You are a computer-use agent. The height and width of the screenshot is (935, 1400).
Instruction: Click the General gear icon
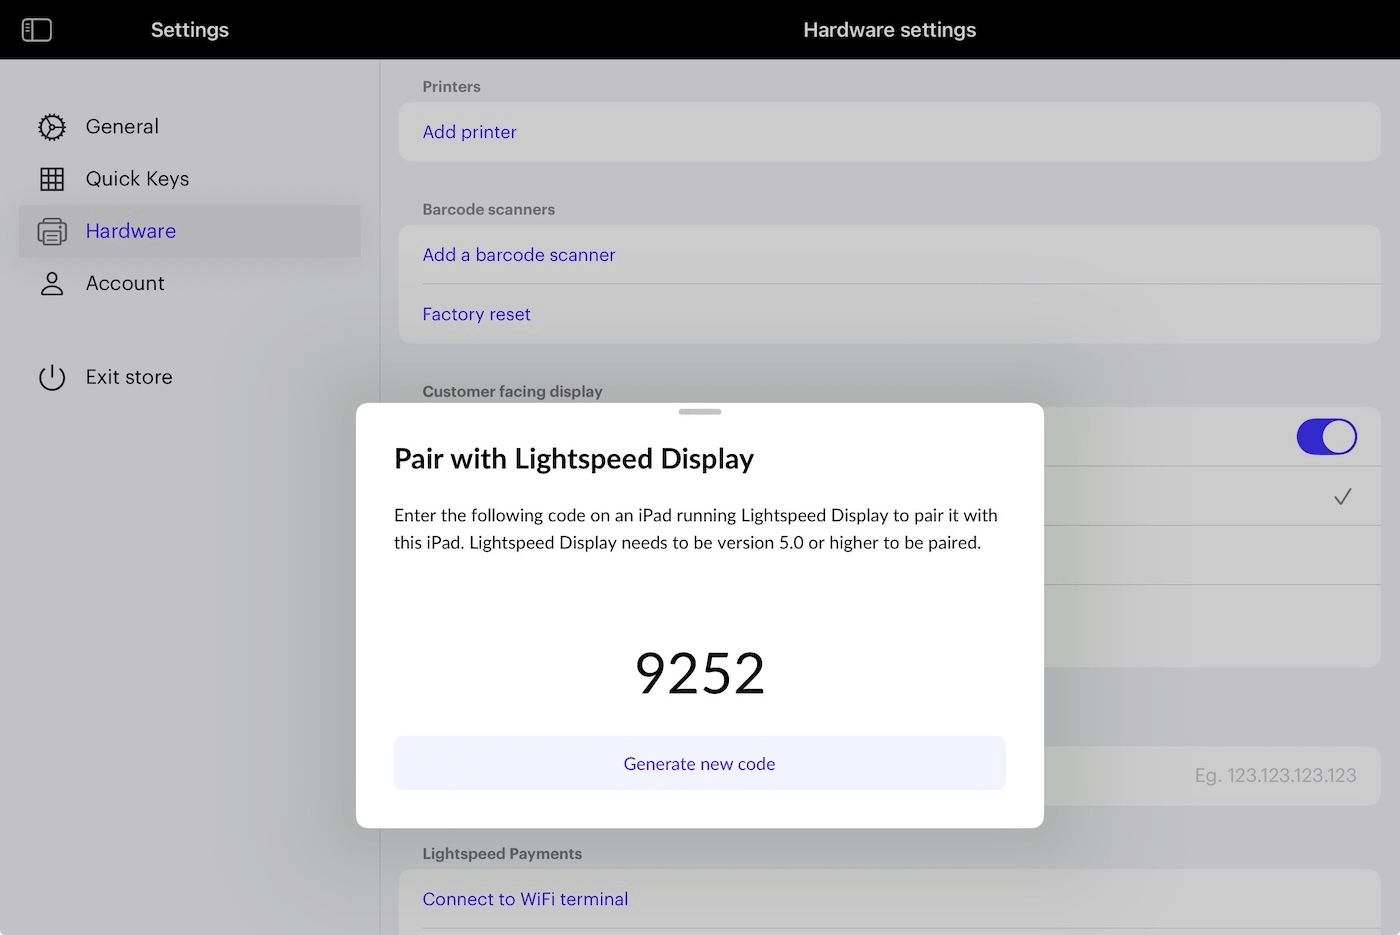pyautogui.click(x=52, y=127)
